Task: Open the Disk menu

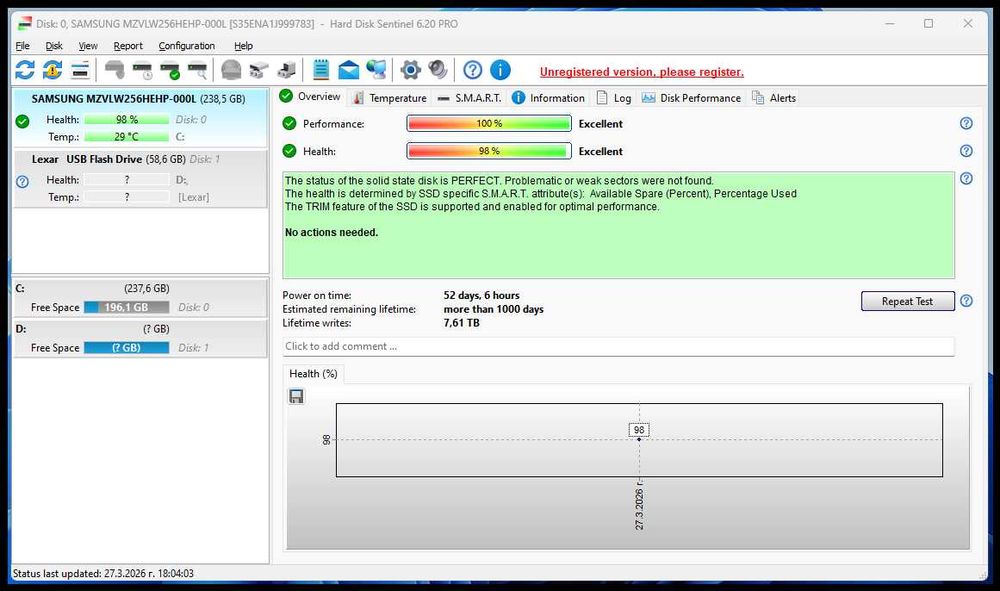Action: [x=54, y=46]
